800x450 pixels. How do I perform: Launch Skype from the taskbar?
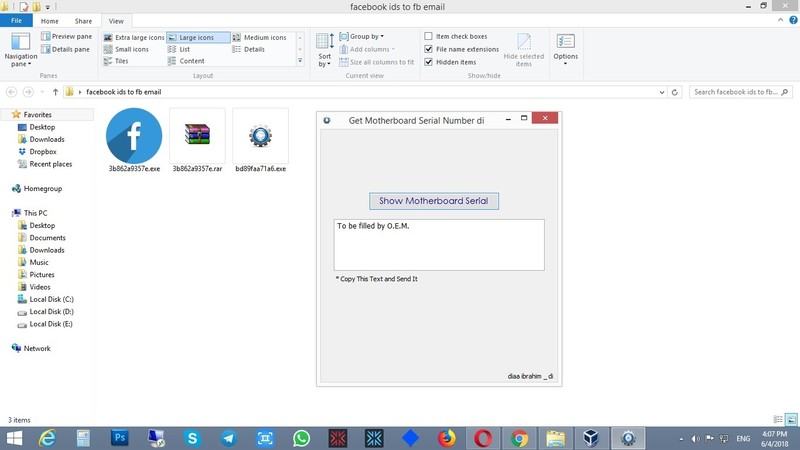pyautogui.click(x=192, y=438)
